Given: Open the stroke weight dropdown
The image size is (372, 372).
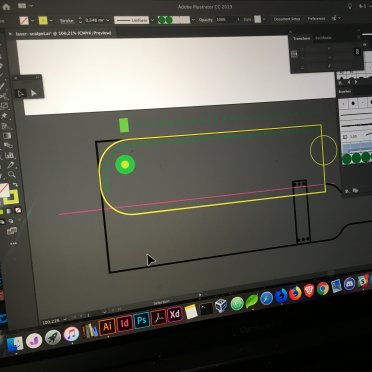Looking at the screenshot, I should (x=108, y=20).
